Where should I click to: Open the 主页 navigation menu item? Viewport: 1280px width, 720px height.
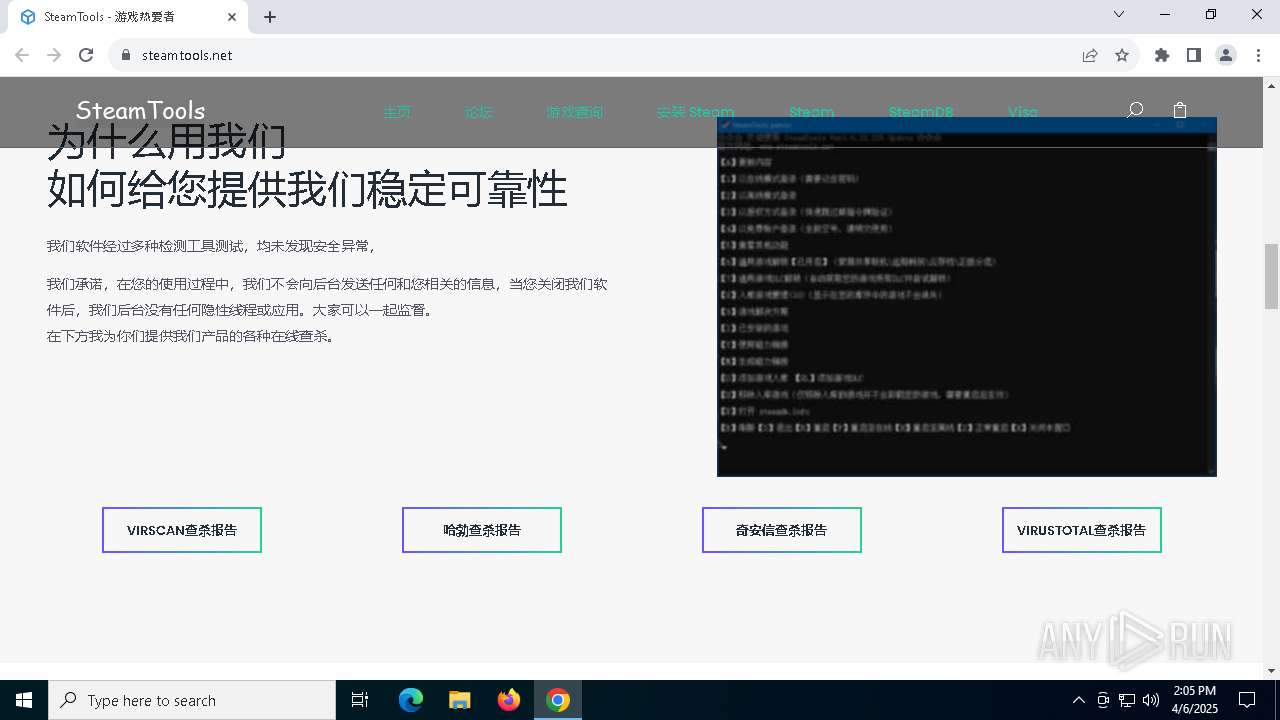pos(397,112)
